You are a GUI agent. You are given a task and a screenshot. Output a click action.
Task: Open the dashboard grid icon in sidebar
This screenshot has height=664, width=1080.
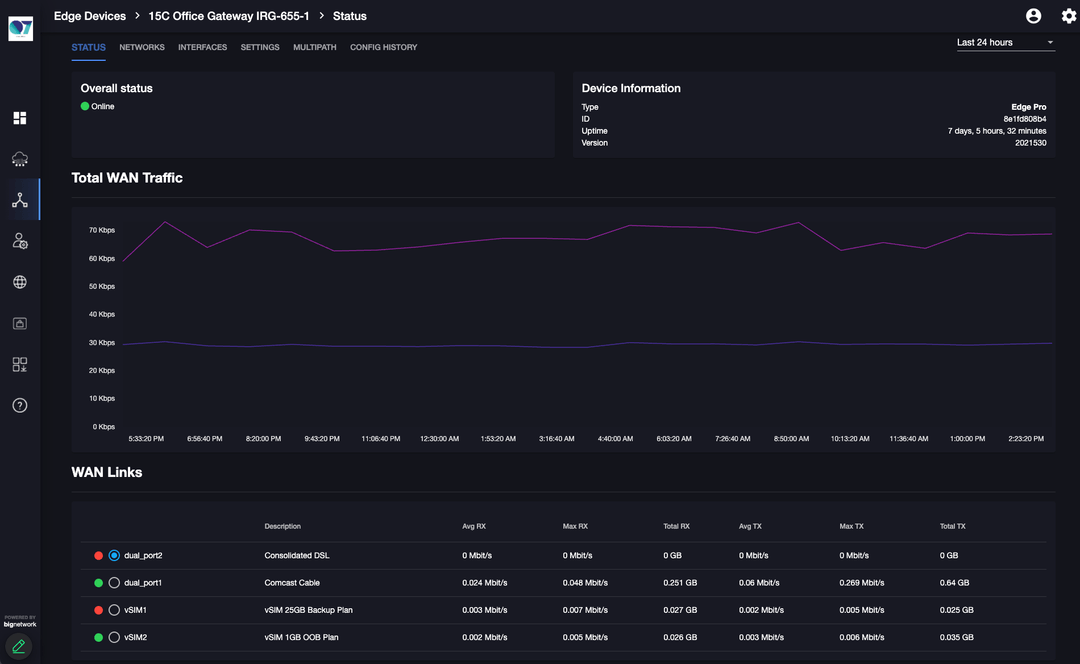[x=20, y=118]
